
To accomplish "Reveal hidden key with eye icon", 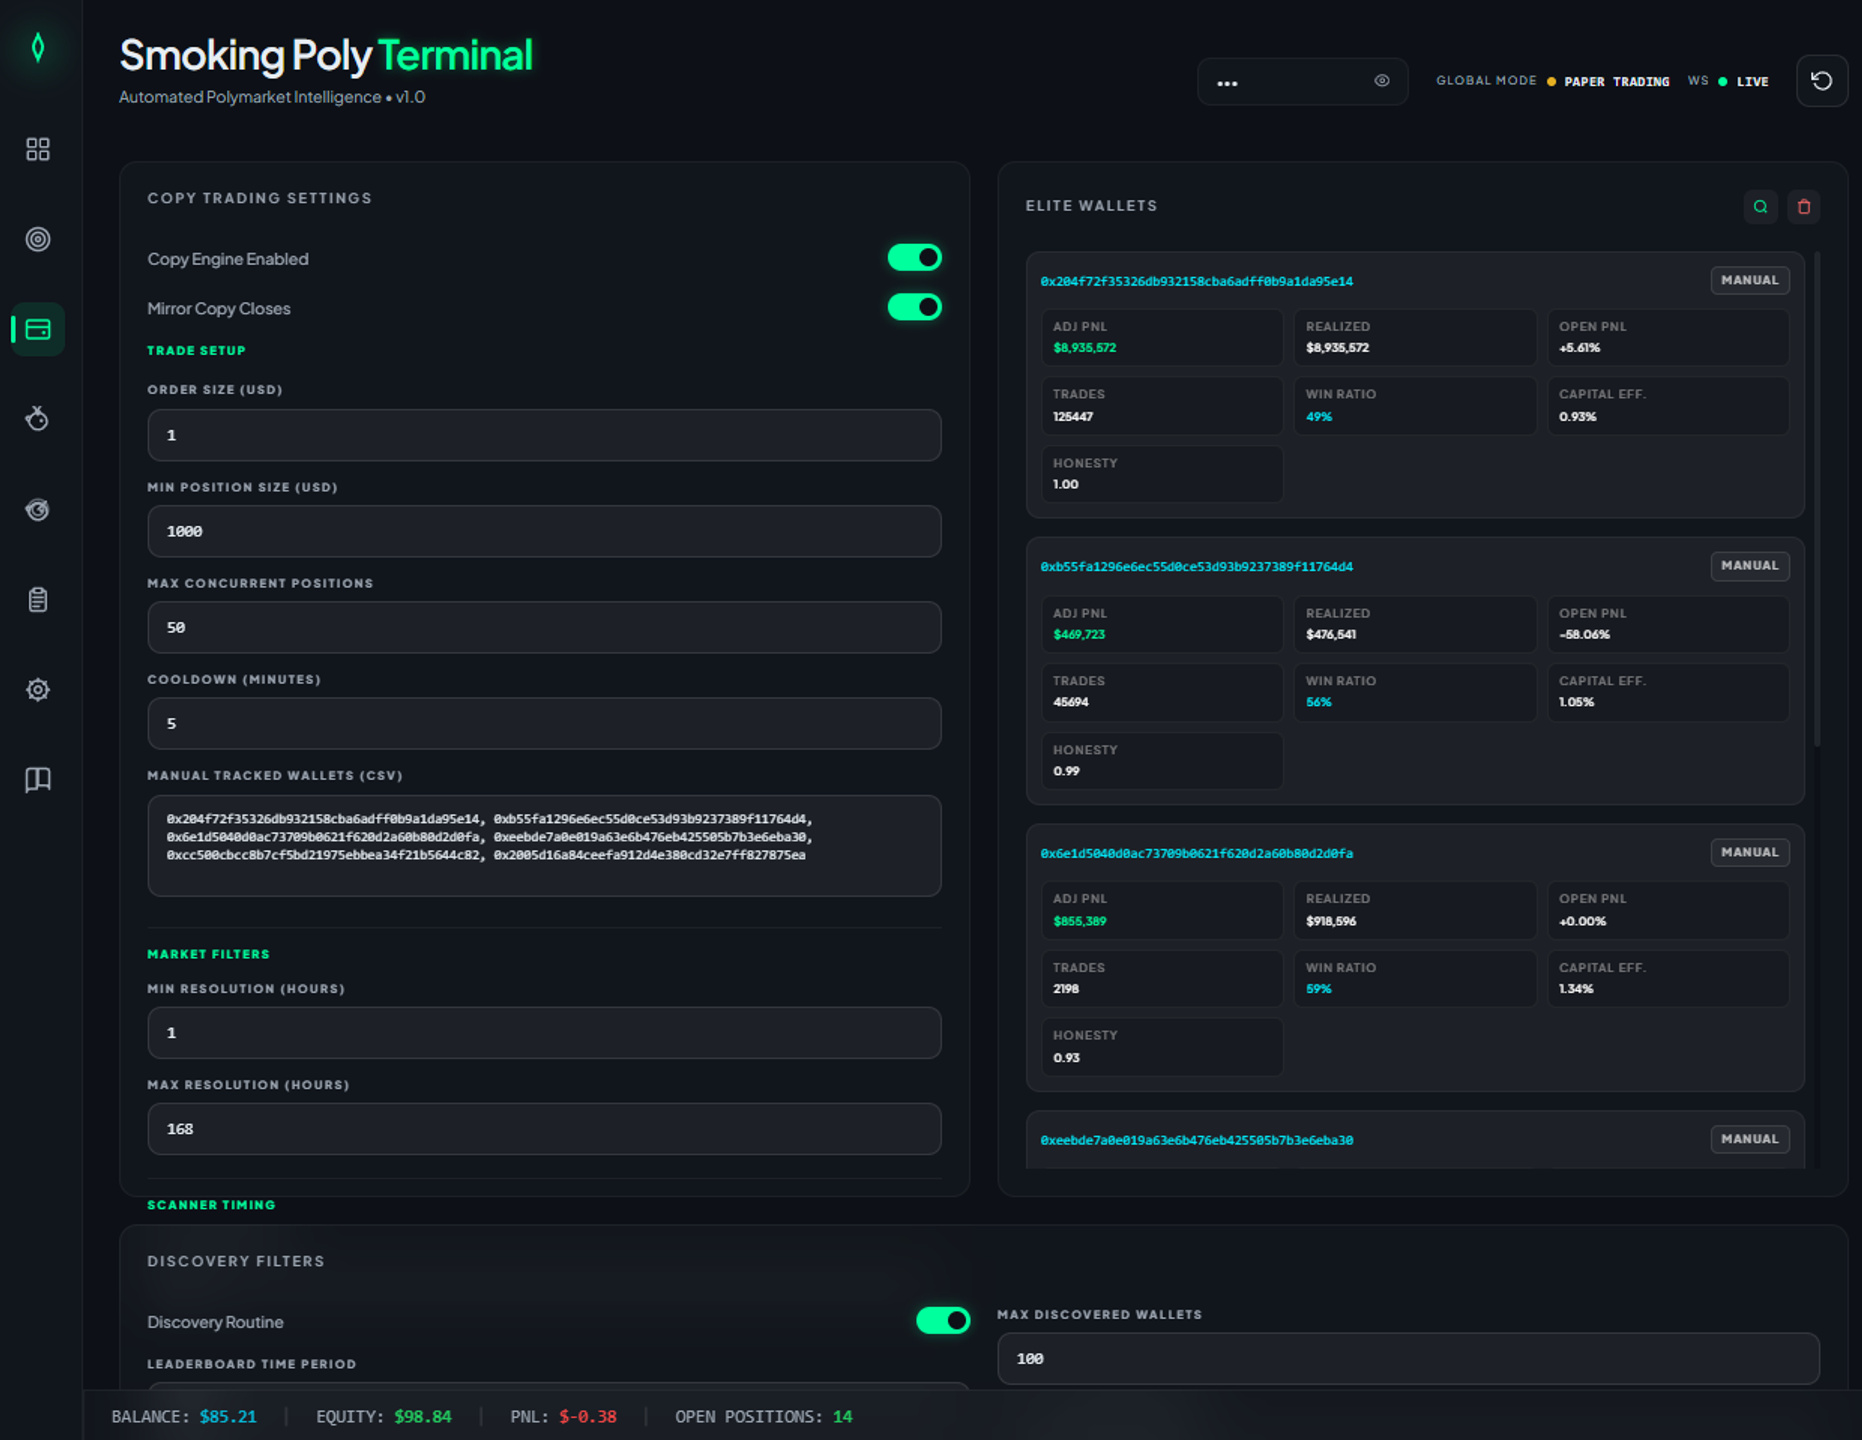I will (1382, 81).
